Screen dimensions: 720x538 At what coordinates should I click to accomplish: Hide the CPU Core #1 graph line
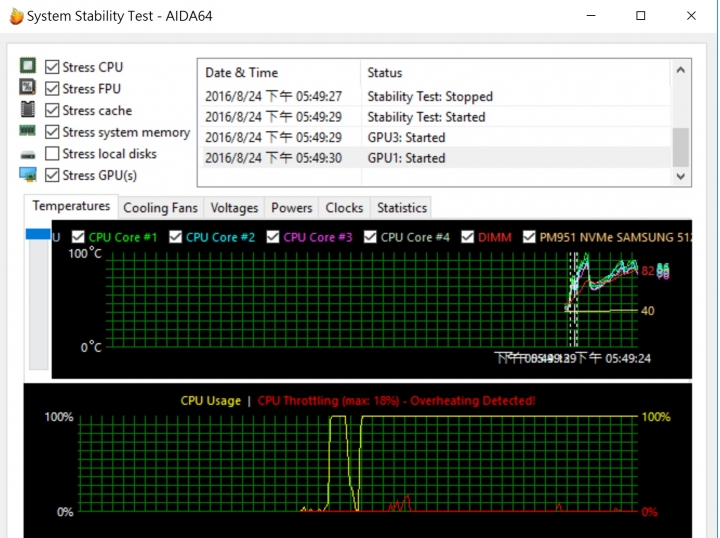click(x=78, y=237)
